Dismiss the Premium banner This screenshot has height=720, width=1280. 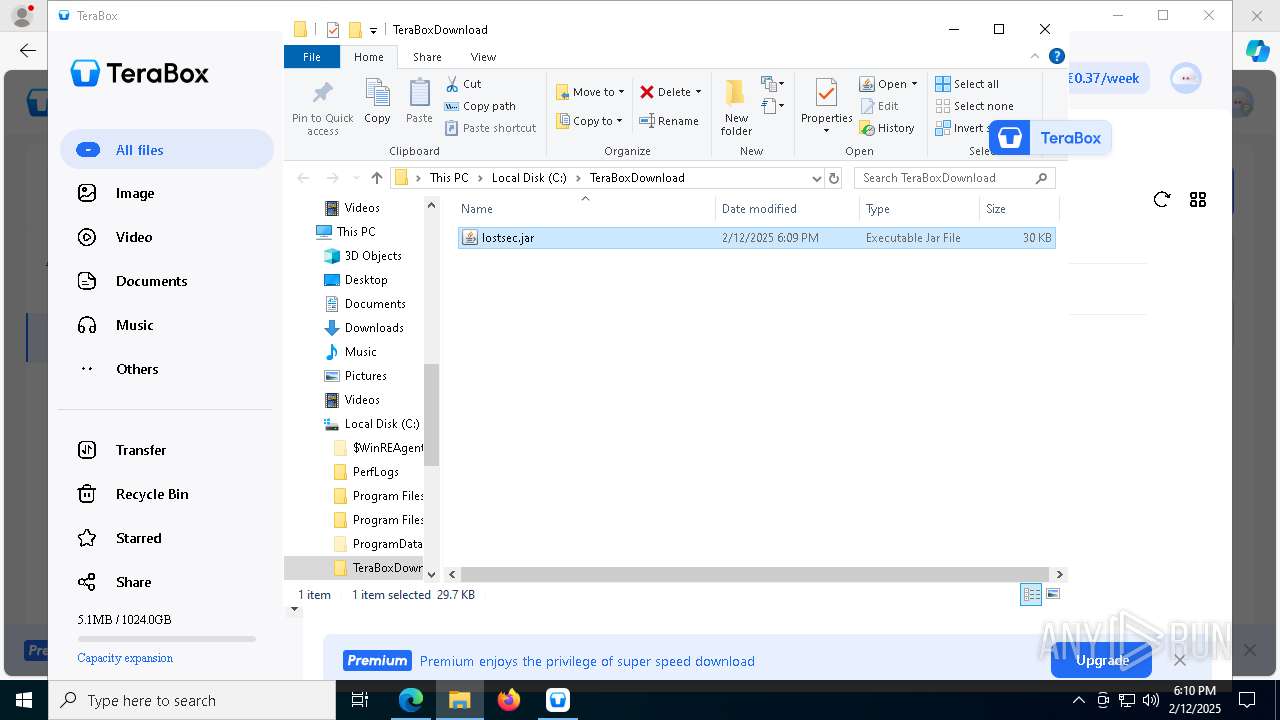coord(1180,660)
